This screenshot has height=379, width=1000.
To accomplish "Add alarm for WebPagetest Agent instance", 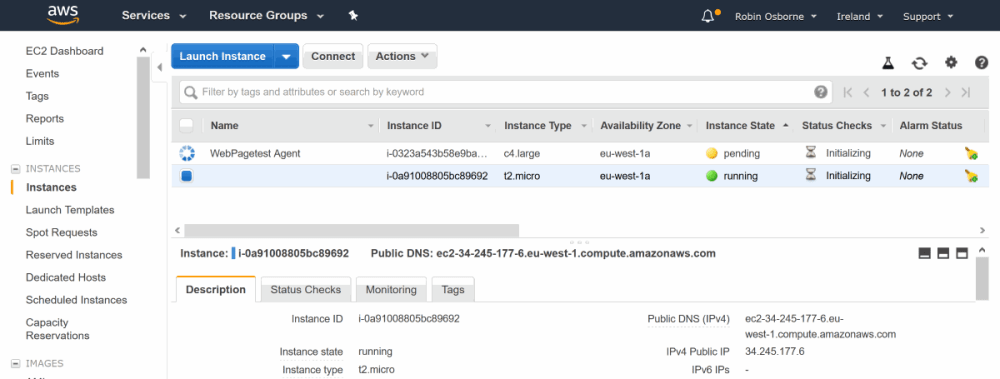I will [x=971, y=153].
